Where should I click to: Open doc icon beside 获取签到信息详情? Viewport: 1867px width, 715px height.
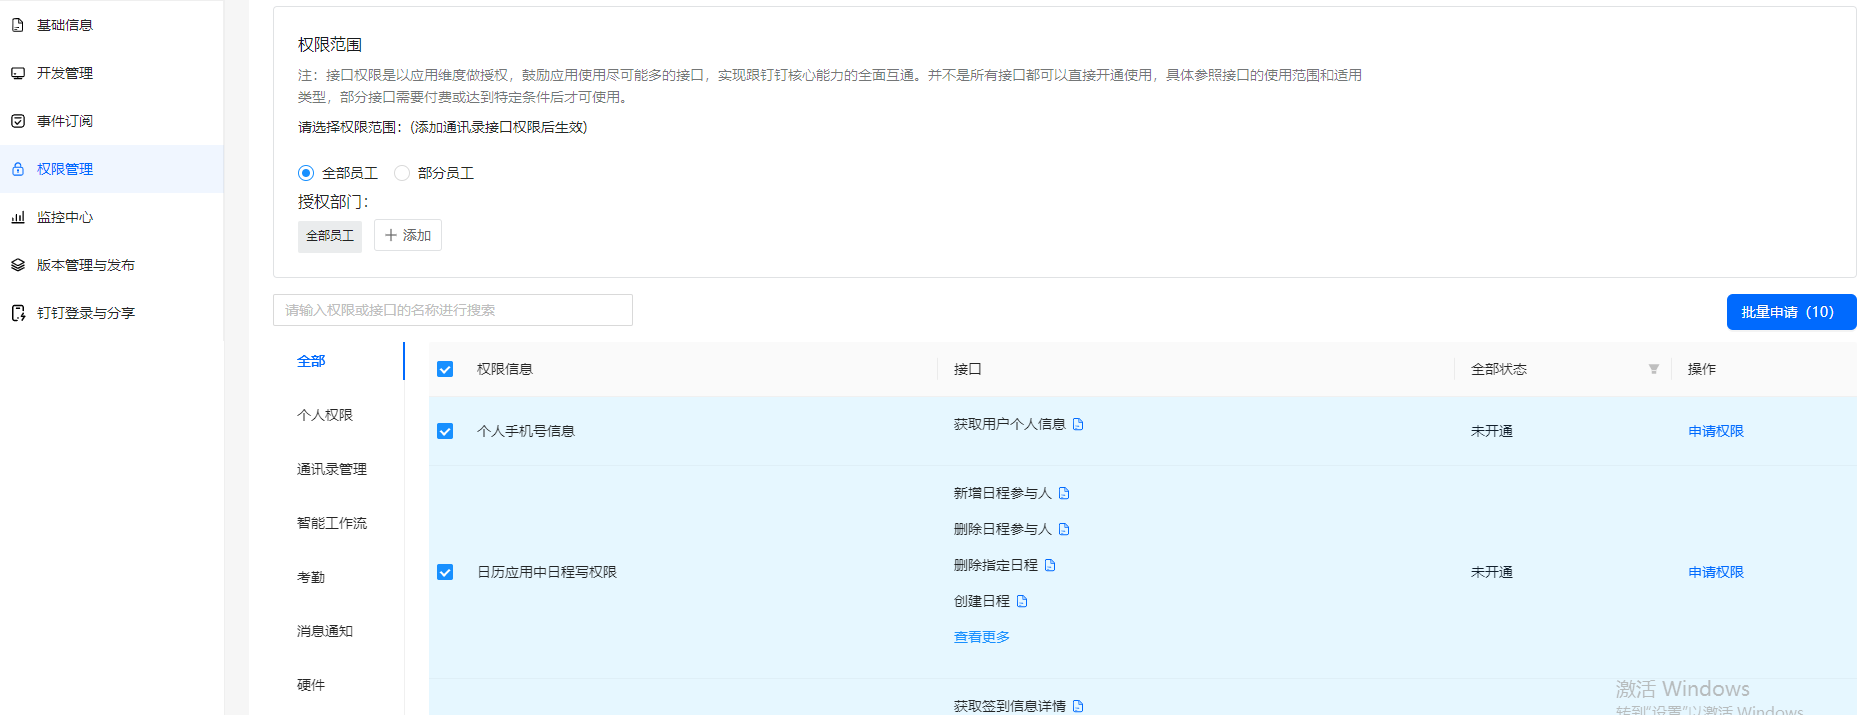tap(1078, 706)
